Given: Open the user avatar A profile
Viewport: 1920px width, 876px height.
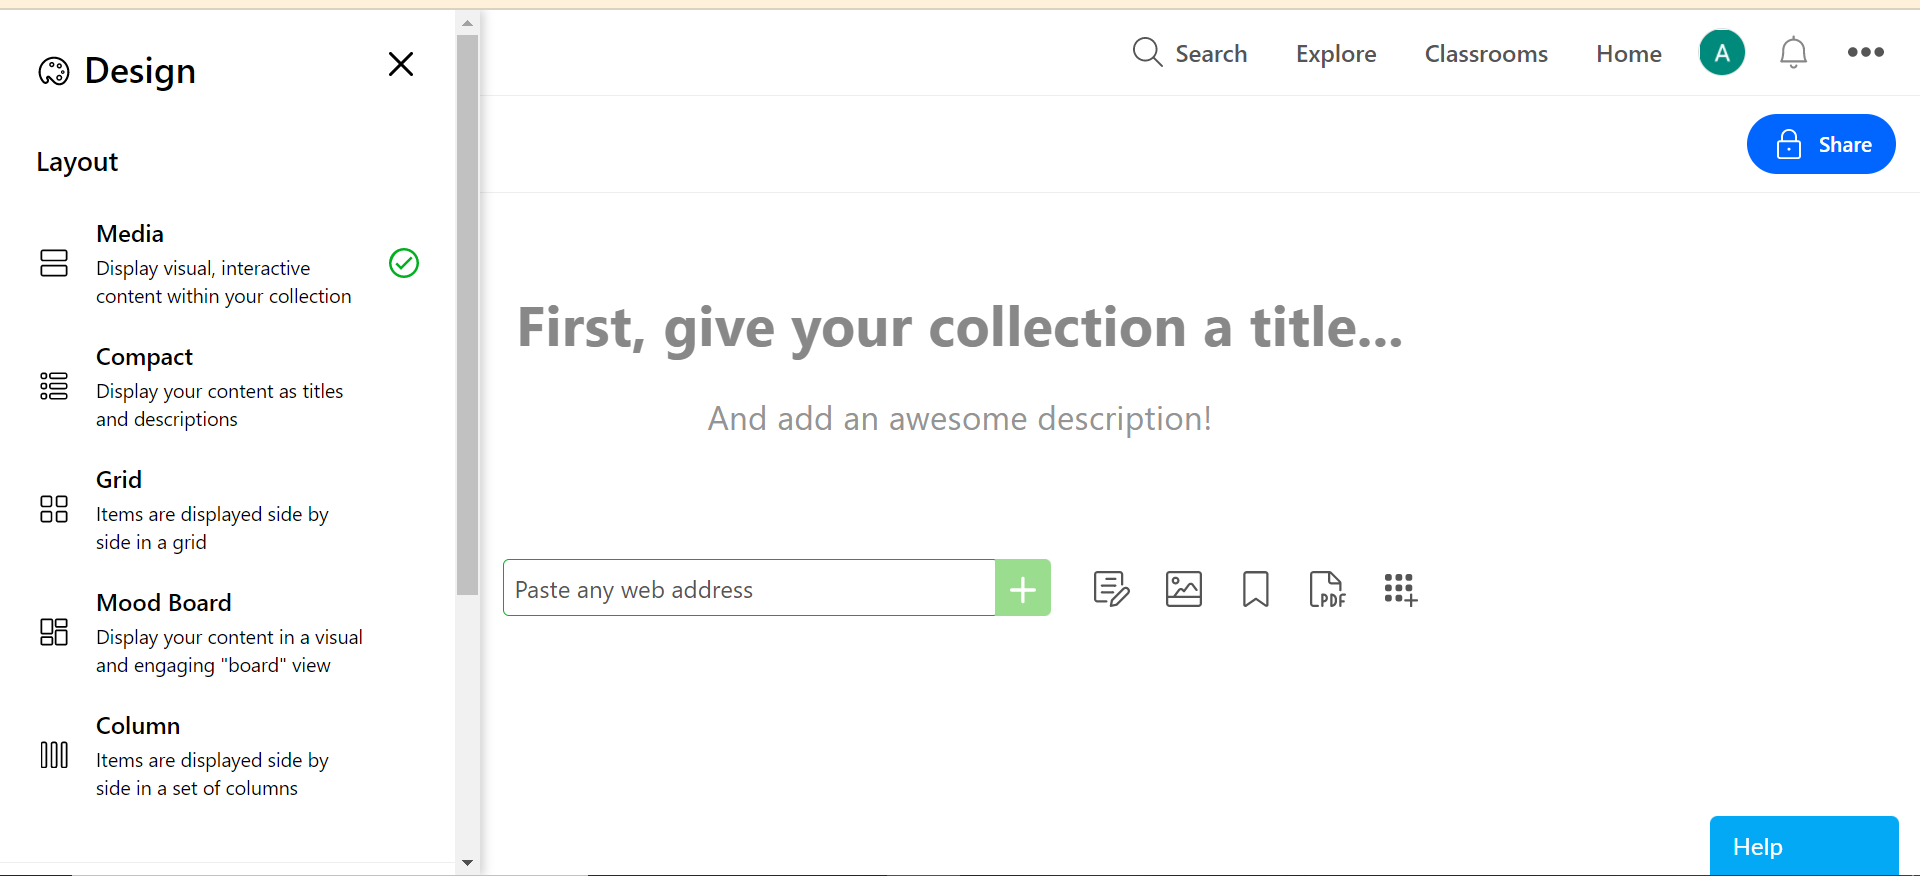Looking at the screenshot, I should tap(1722, 53).
